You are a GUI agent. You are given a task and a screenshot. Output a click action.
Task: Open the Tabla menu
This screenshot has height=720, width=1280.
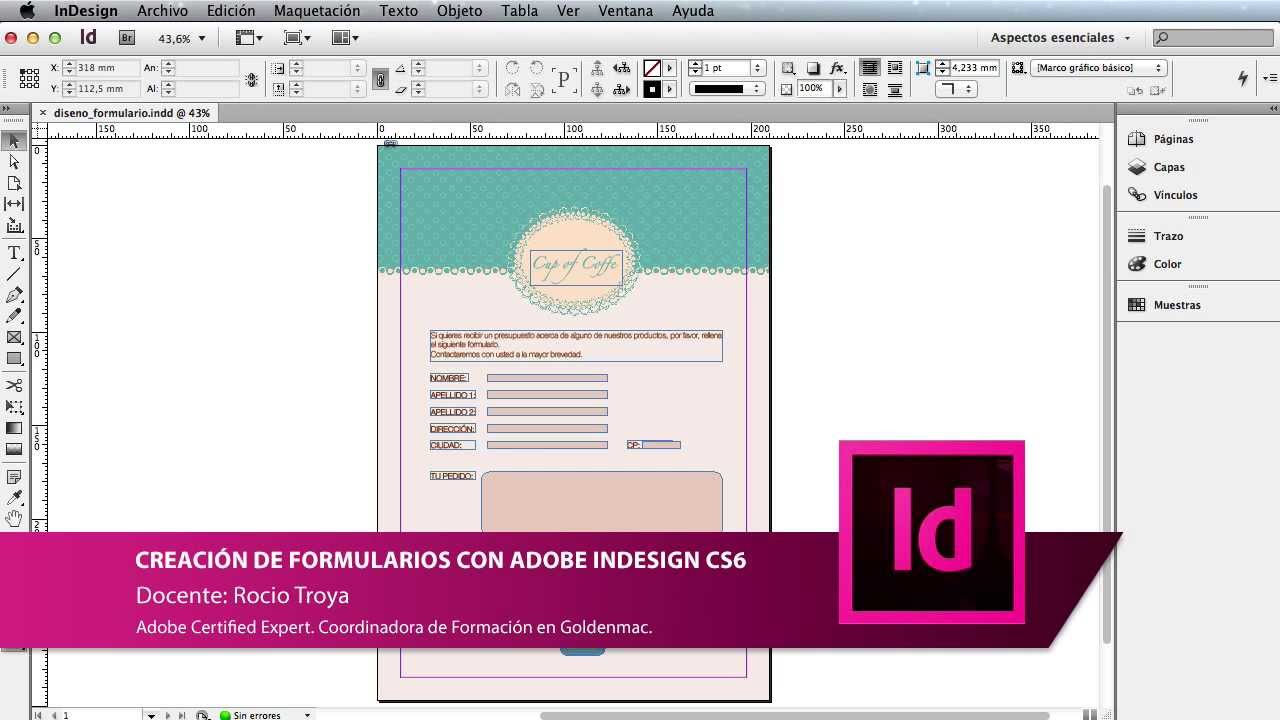point(519,11)
